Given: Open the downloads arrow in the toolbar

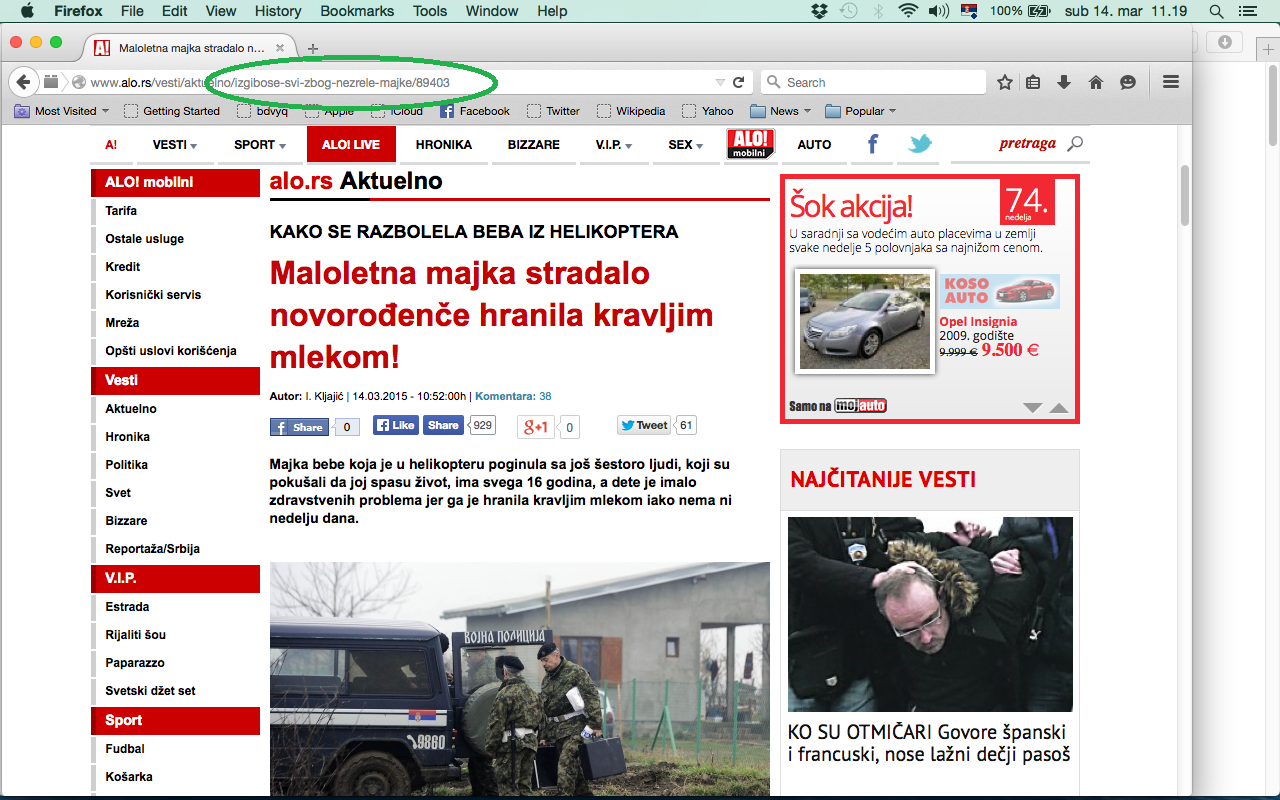Looking at the screenshot, I should 1064,82.
